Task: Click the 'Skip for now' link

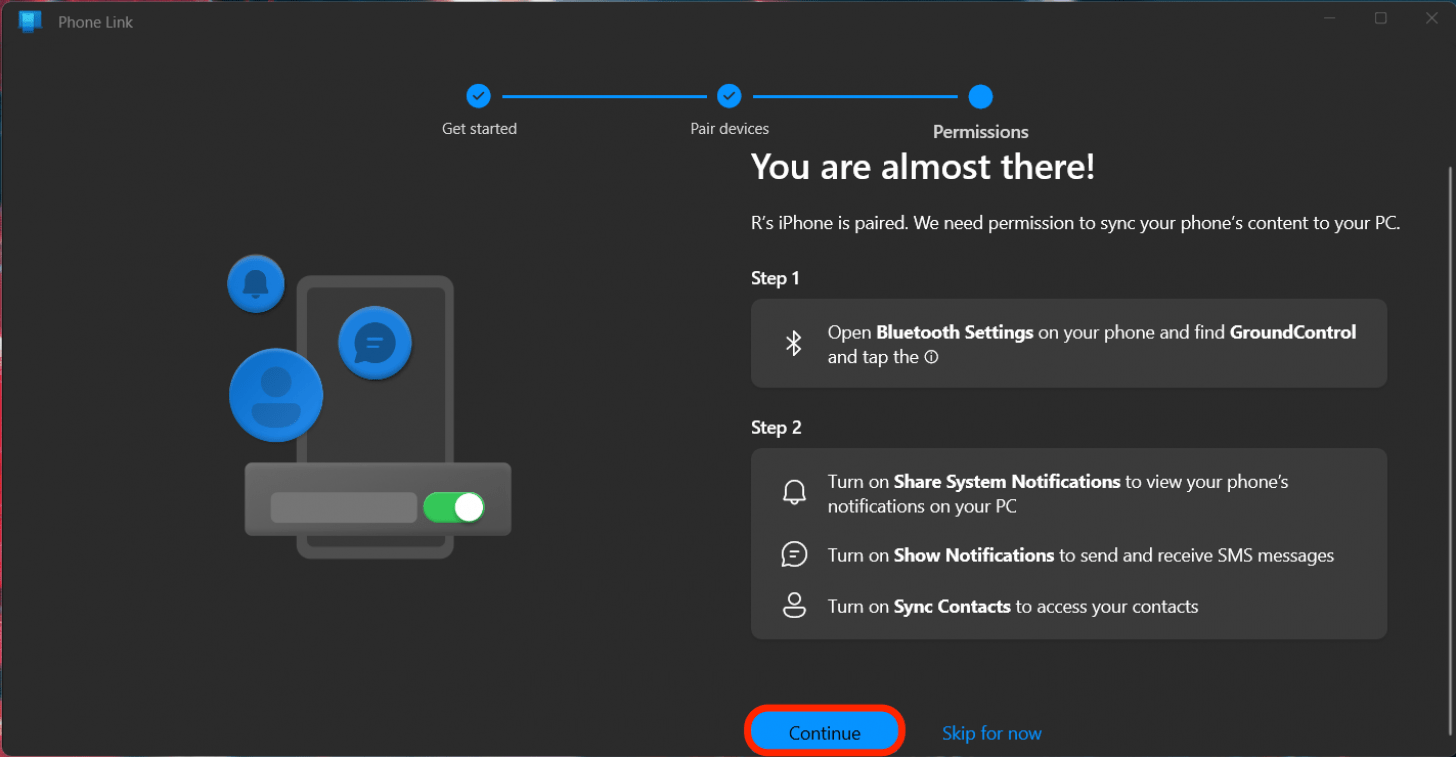Action: (991, 733)
